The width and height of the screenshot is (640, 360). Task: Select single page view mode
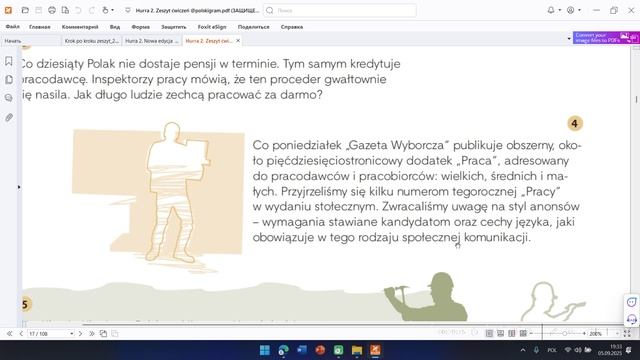pyautogui.click(x=489, y=334)
